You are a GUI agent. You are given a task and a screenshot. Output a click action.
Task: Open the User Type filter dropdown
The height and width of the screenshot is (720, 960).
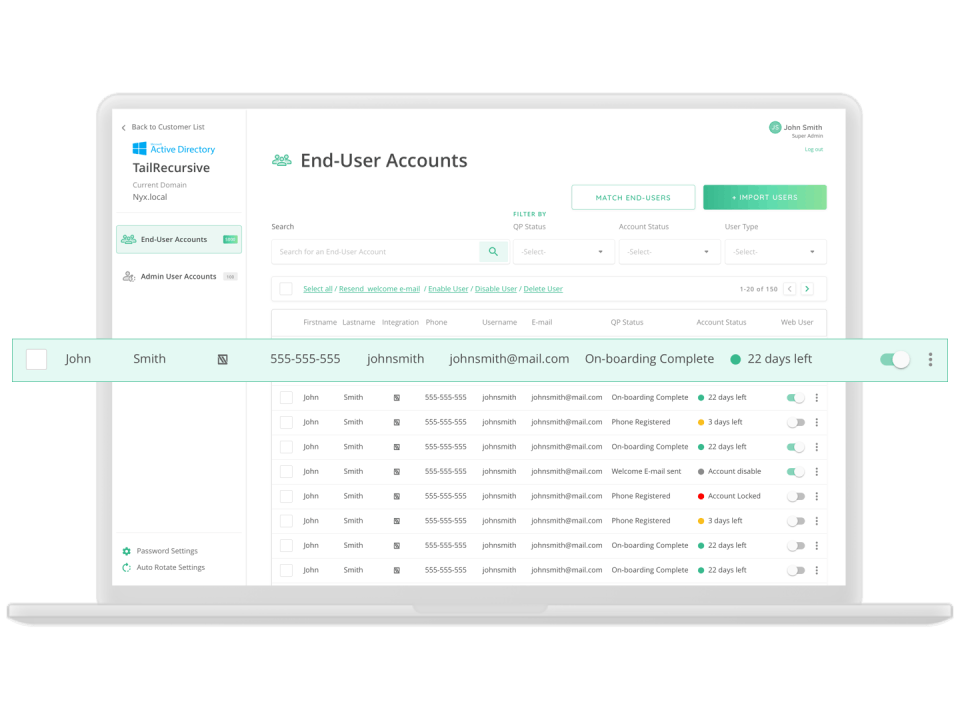tap(775, 252)
